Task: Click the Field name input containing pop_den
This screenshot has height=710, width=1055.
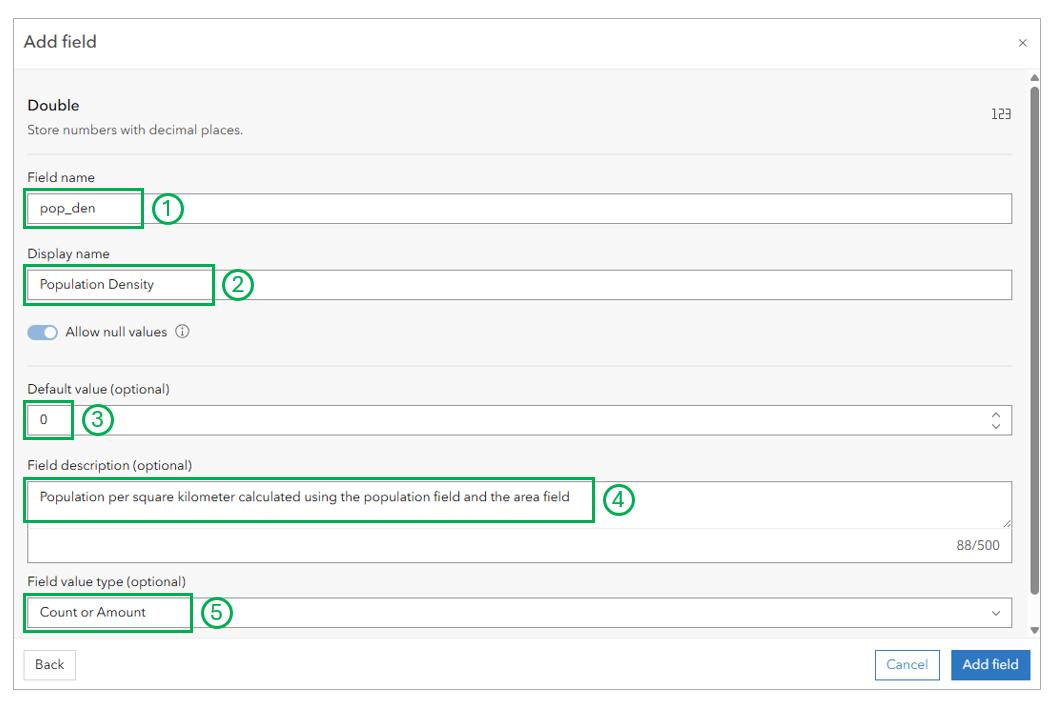Action: (x=519, y=209)
